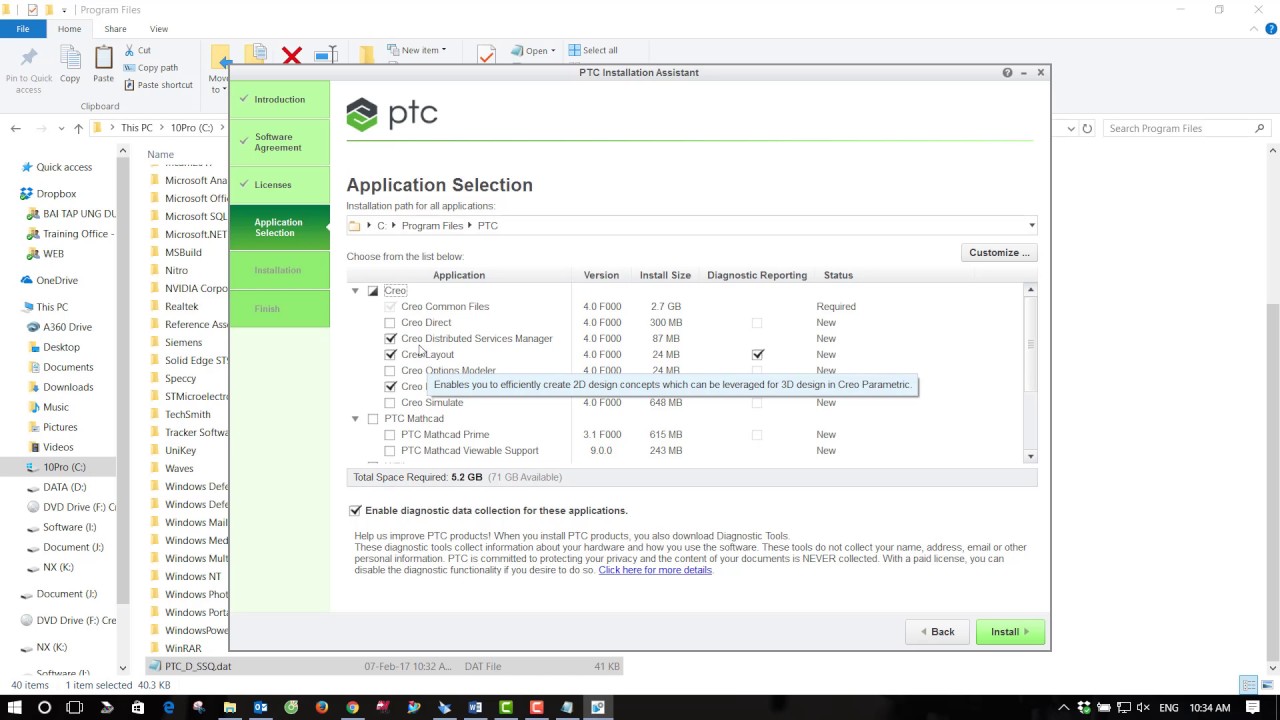Click the Help icon in PTC Installation Assistant
The width and height of the screenshot is (1280, 720).
pyautogui.click(x=1007, y=72)
